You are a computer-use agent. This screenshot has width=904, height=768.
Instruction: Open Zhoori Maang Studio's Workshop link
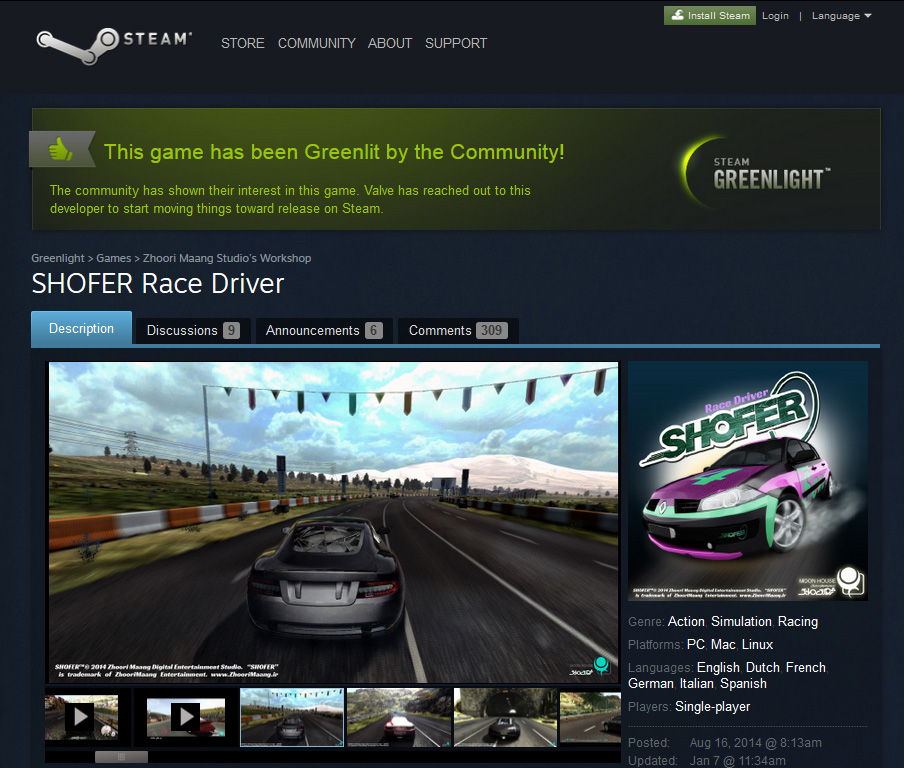tap(227, 258)
